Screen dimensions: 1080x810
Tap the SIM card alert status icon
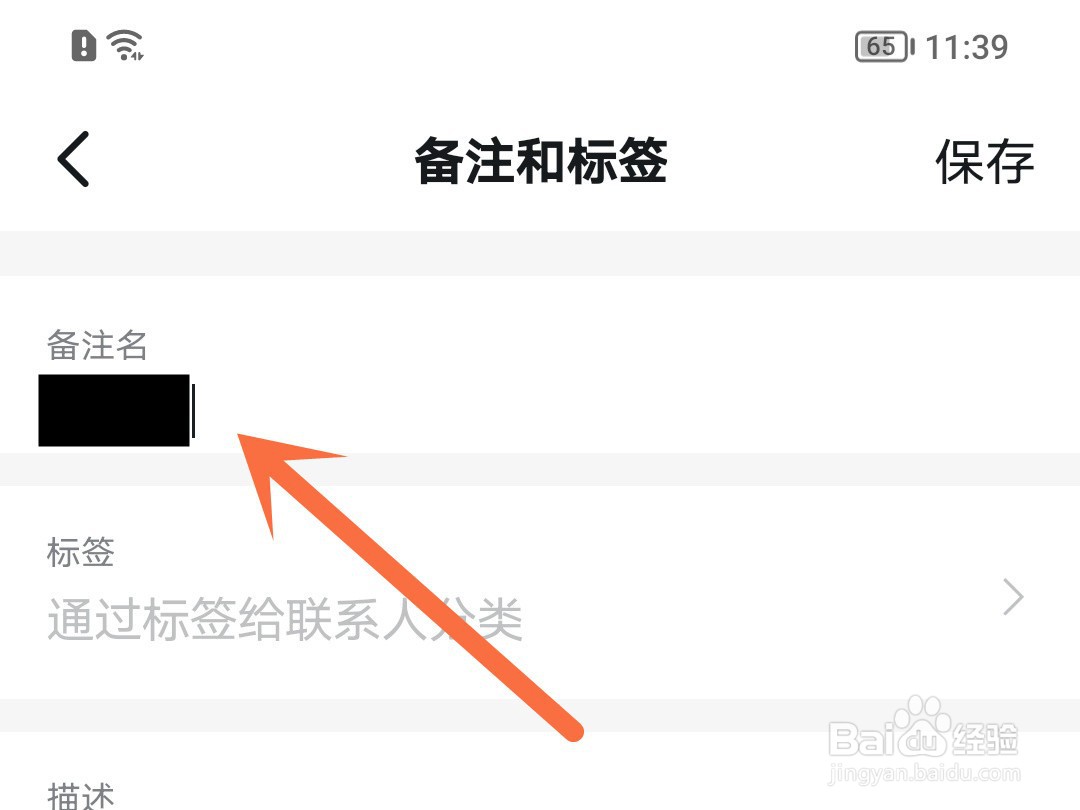tap(83, 46)
